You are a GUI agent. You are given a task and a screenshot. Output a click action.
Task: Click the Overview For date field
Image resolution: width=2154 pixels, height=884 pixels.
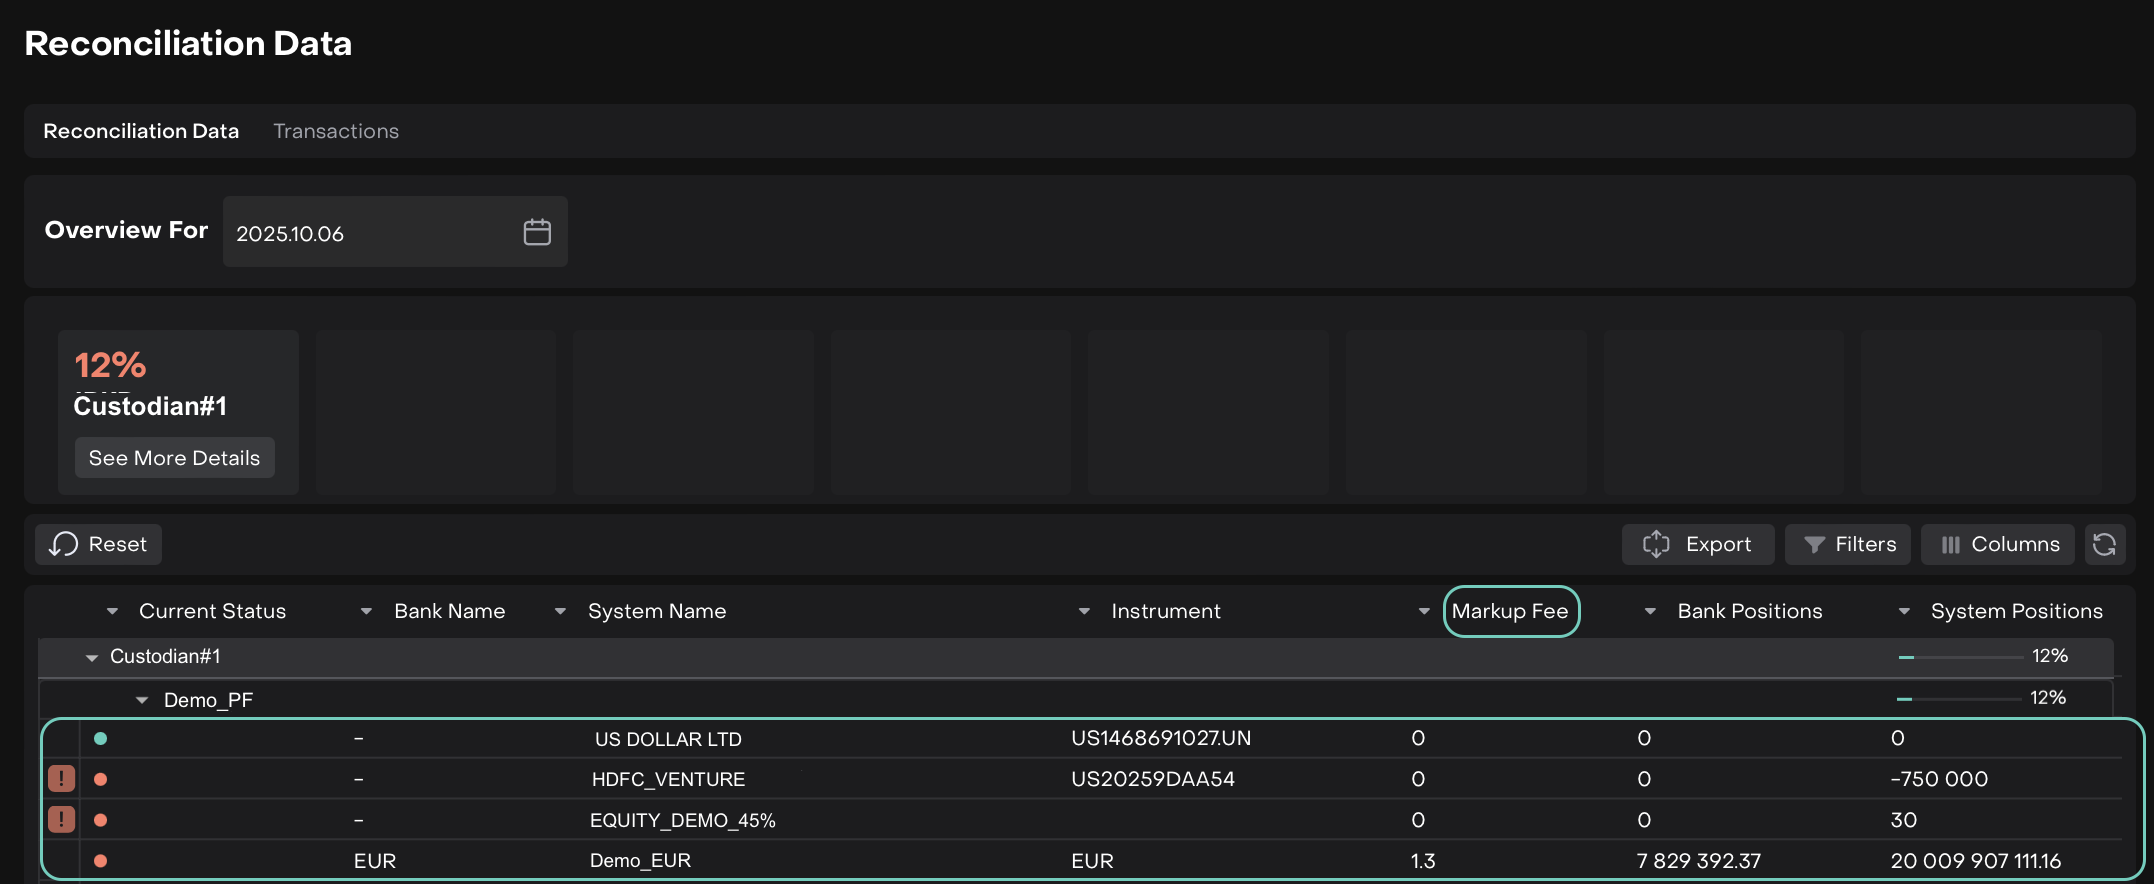(x=370, y=233)
